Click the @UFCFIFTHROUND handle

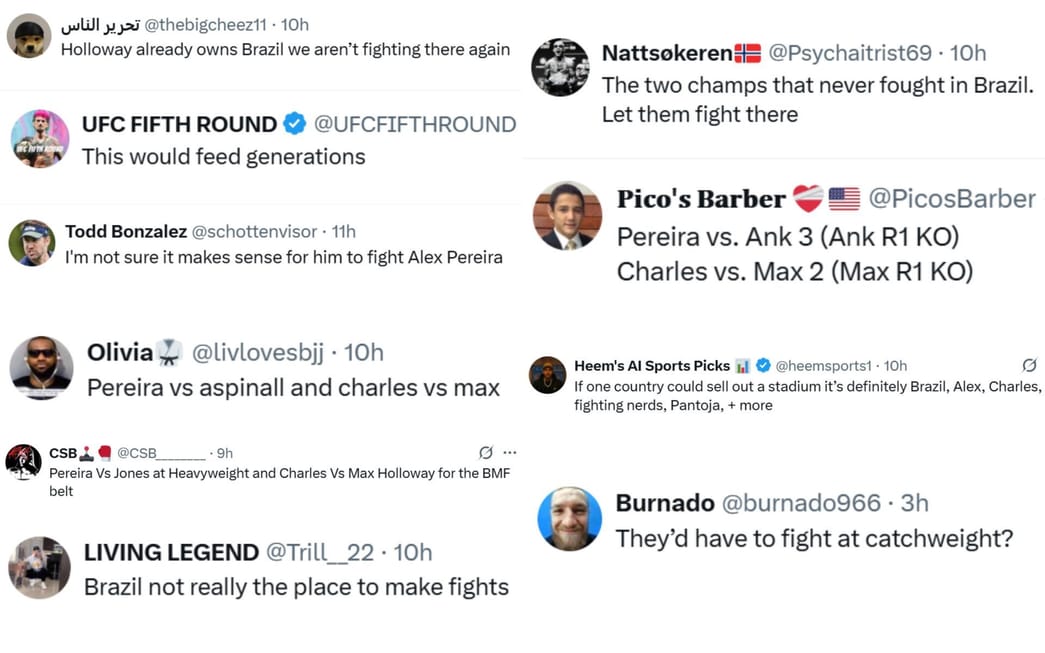[418, 124]
